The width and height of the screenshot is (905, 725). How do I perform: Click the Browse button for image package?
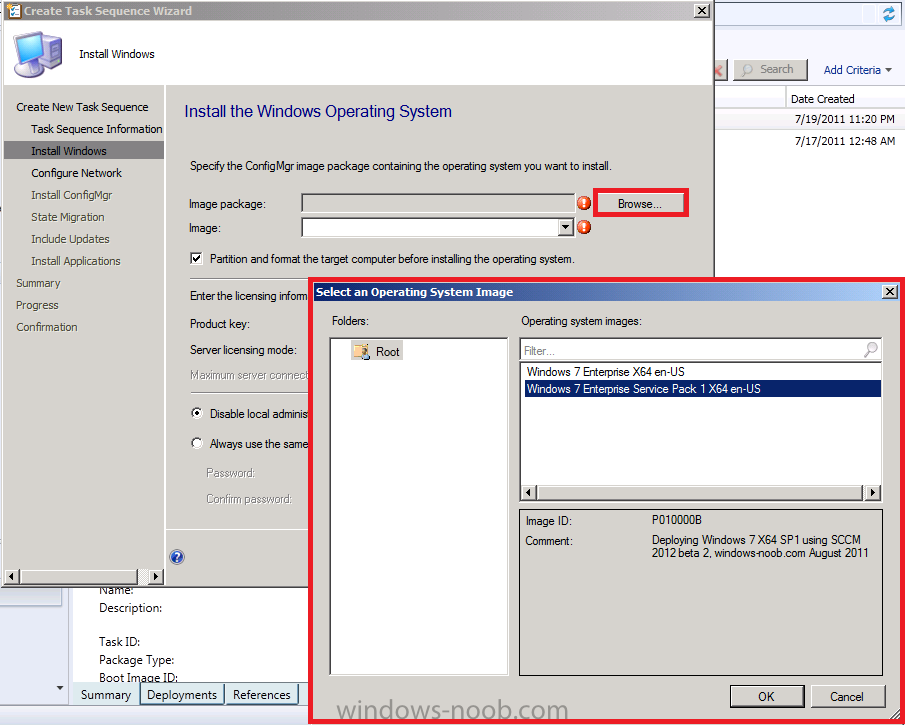click(x=640, y=204)
